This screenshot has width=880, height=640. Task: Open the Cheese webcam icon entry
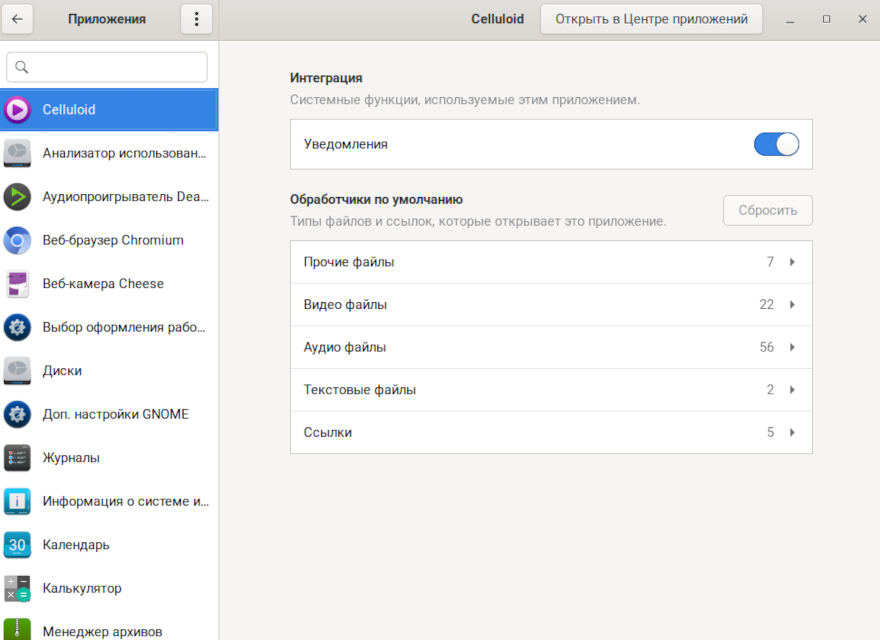pos(17,284)
